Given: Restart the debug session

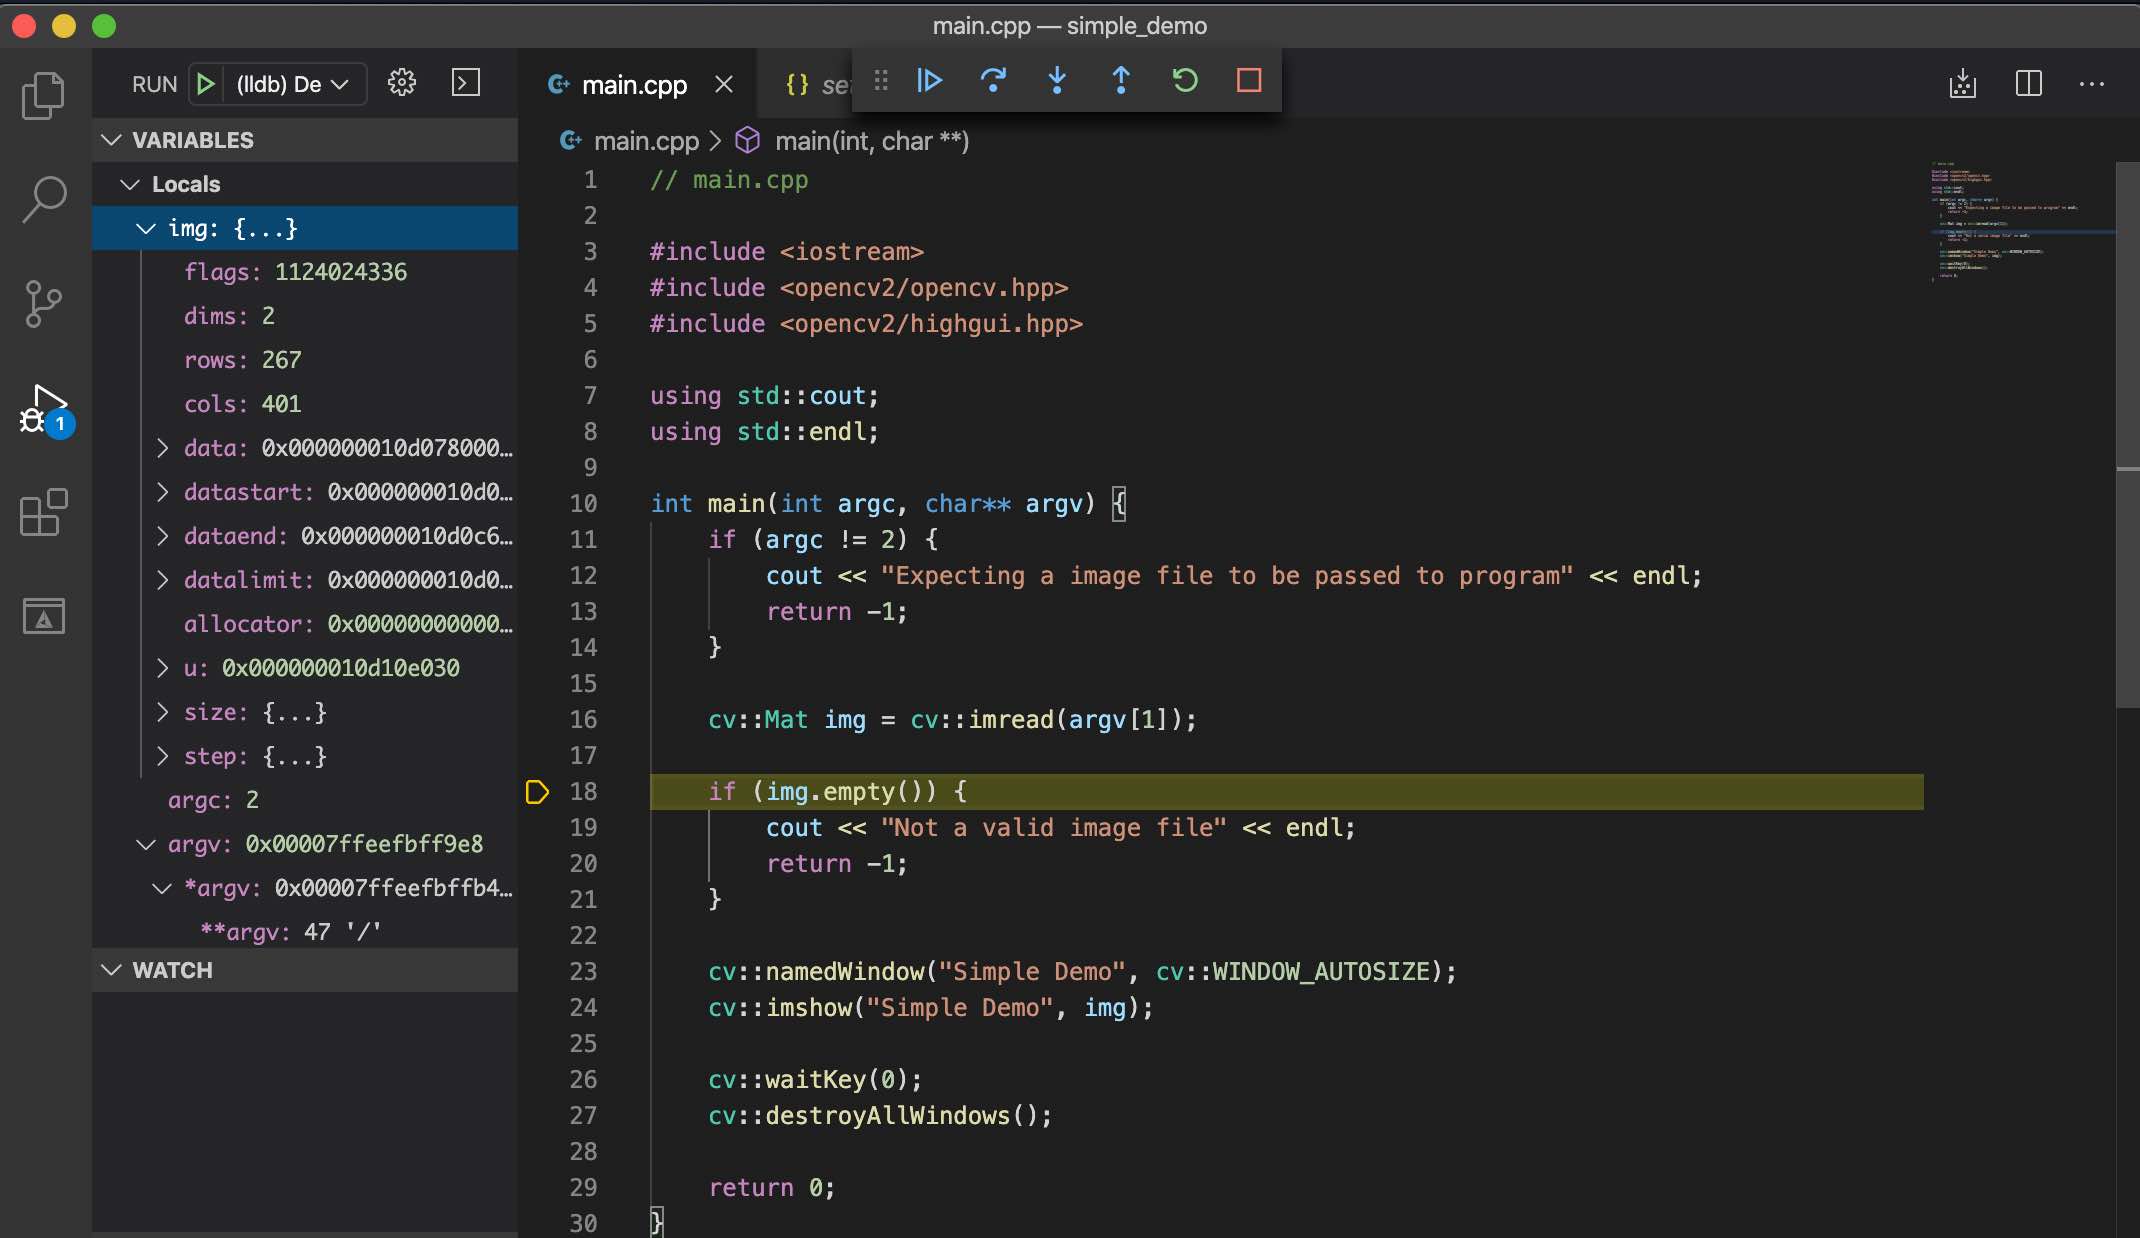Looking at the screenshot, I should click(x=1184, y=81).
